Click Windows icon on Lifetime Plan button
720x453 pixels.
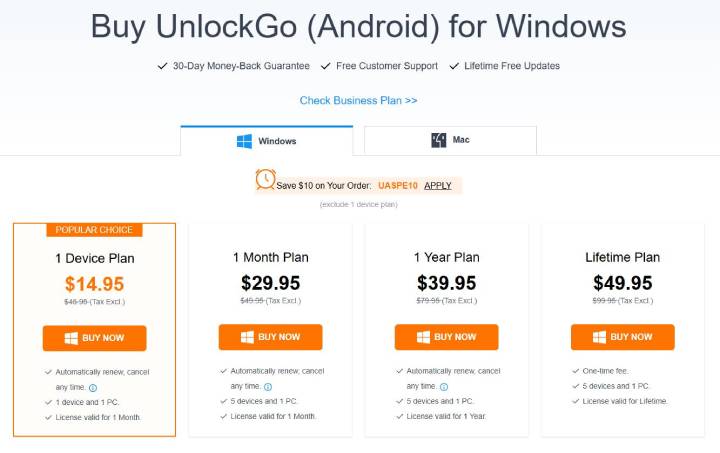pyautogui.click(x=600, y=337)
